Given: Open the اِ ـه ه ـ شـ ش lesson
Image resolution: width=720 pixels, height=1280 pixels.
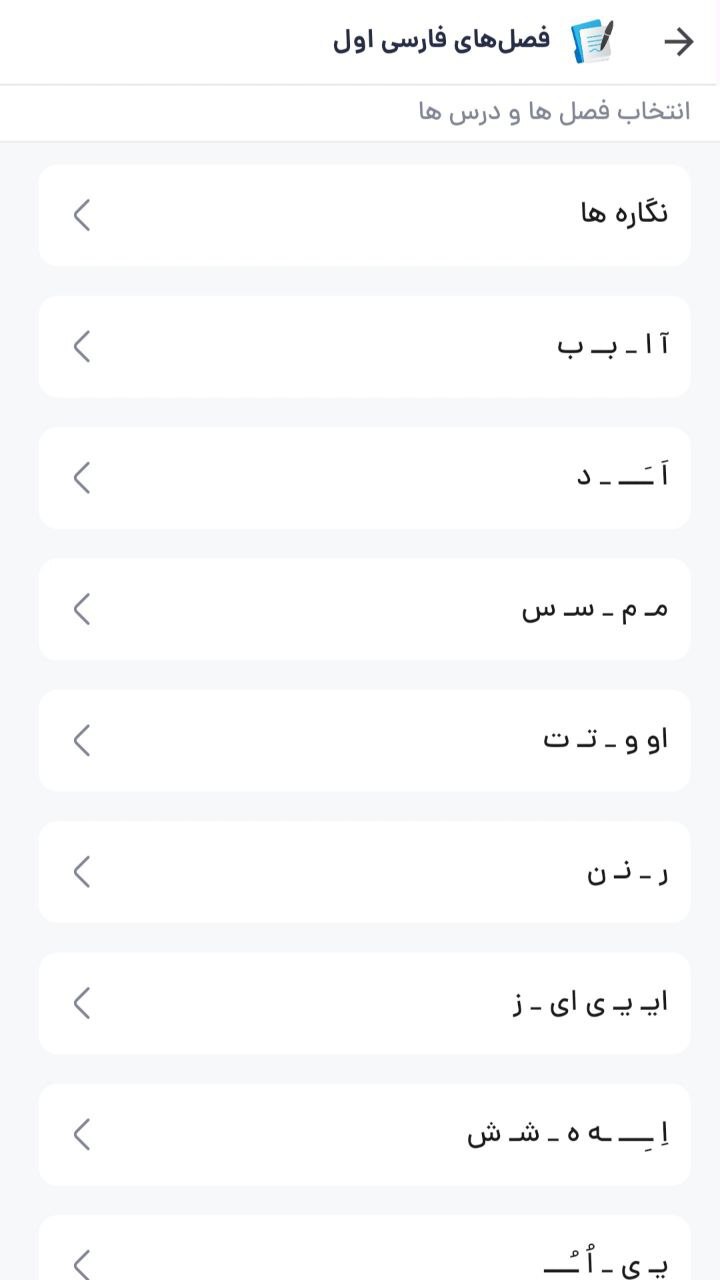Looking at the screenshot, I should click(568, 1134).
